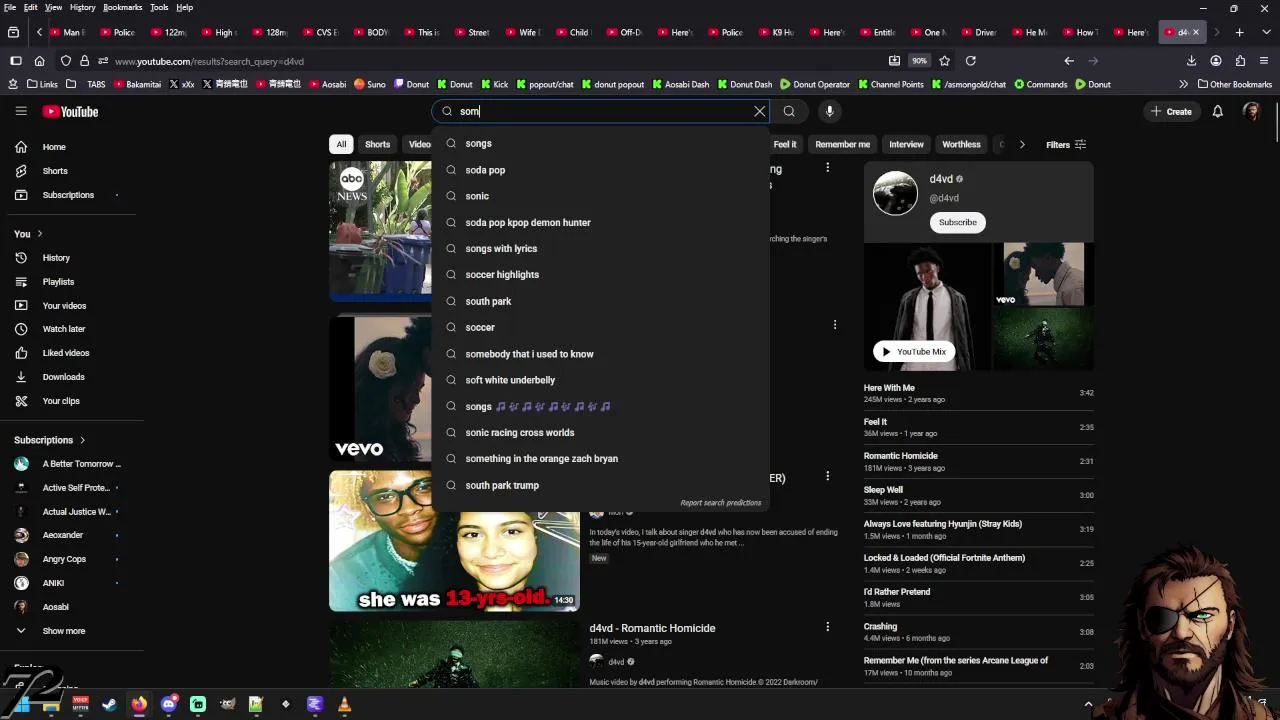Image resolution: width=1280 pixels, height=720 pixels.
Task: Expand the You section chevron
Action: 40,234
